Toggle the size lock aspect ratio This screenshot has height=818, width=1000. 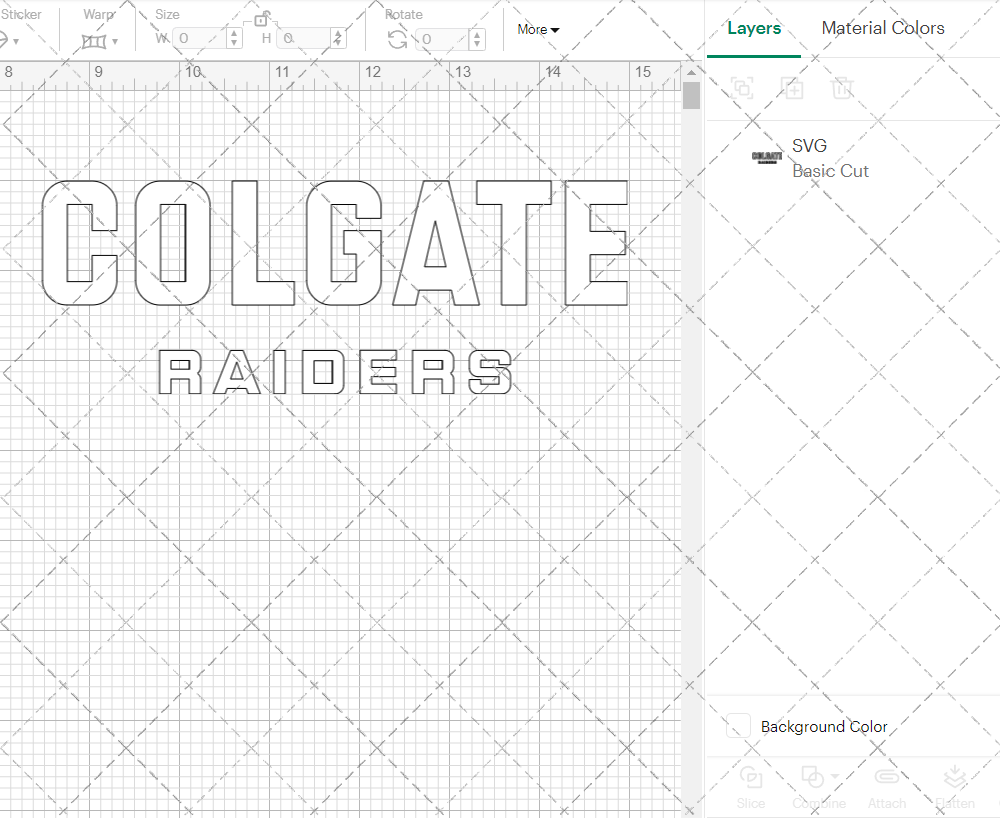click(x=262, y=18)
